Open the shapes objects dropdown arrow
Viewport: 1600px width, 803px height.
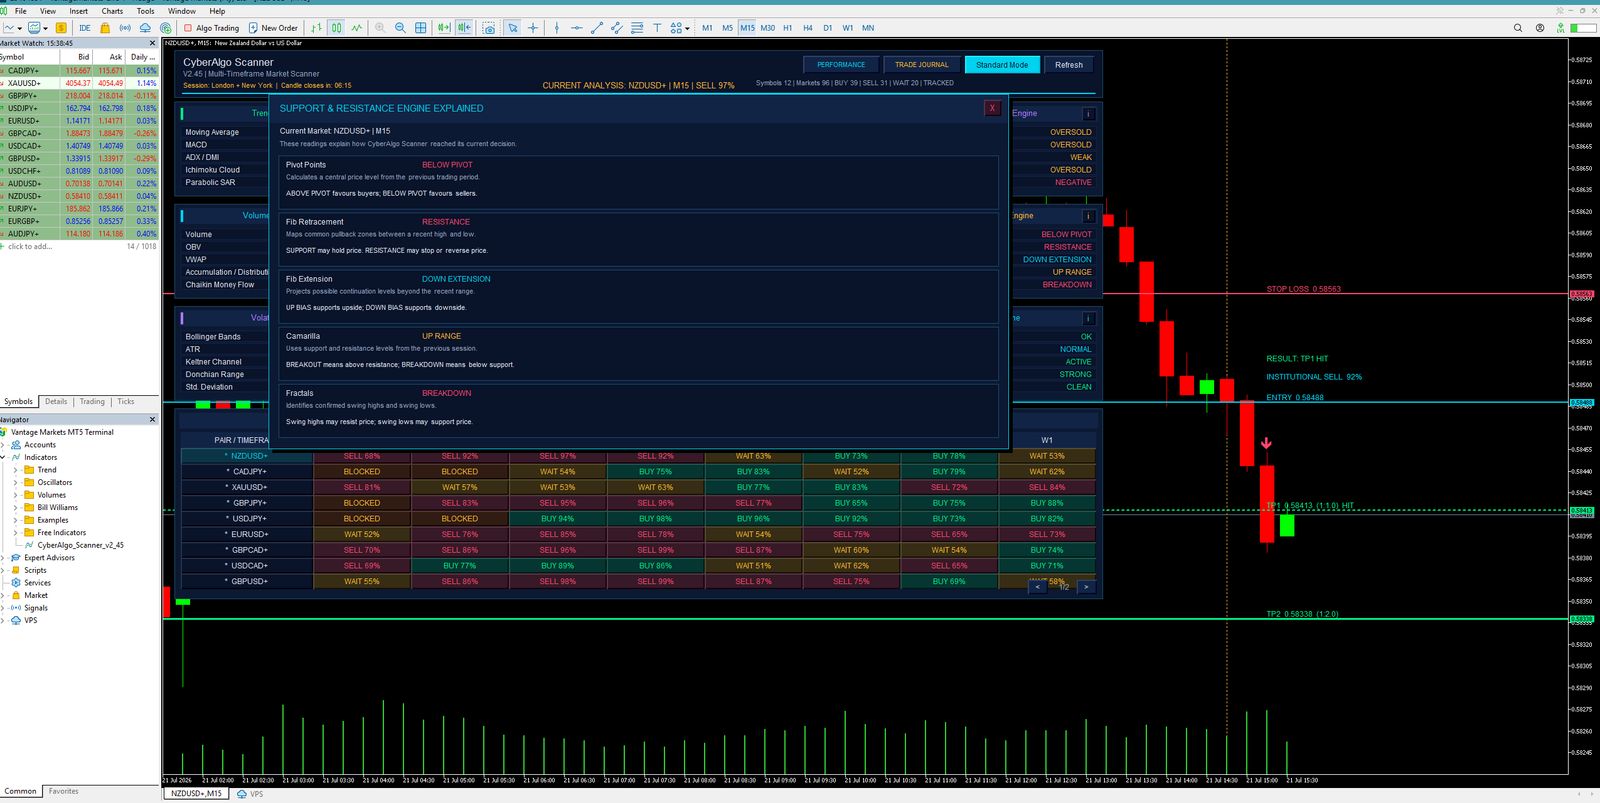tap(688, 28)
